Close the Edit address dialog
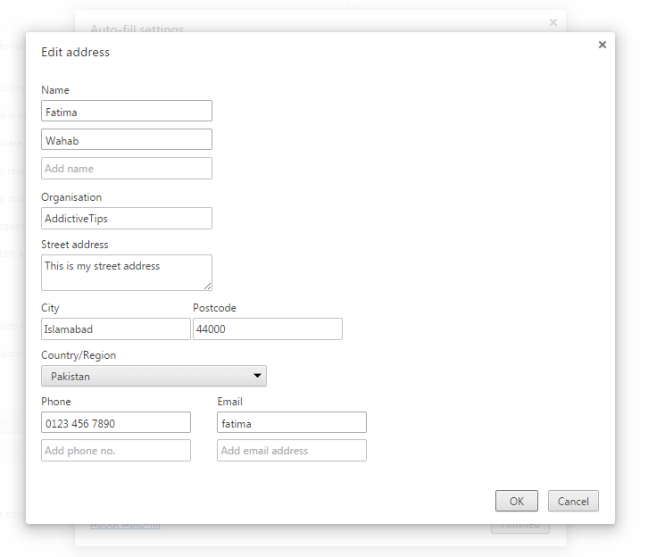The image size is (658, 557). pos(602,44)
